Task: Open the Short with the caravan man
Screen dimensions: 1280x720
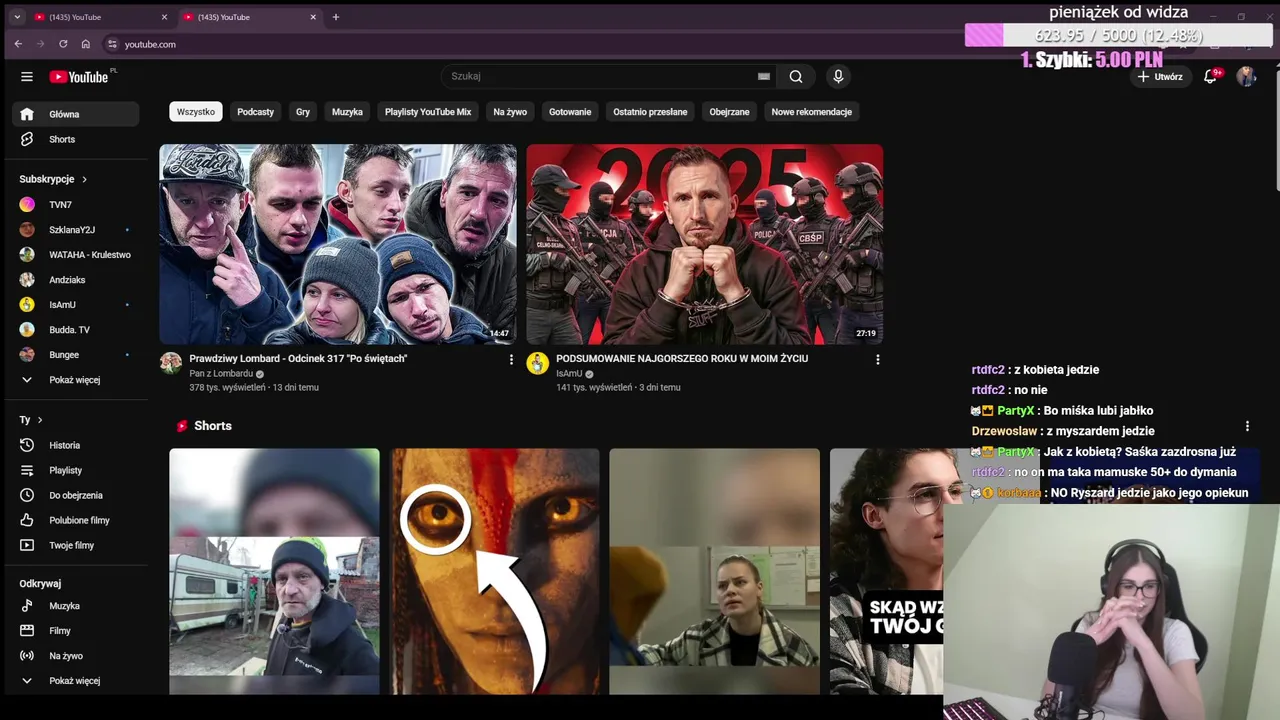Action: (274, 571)
